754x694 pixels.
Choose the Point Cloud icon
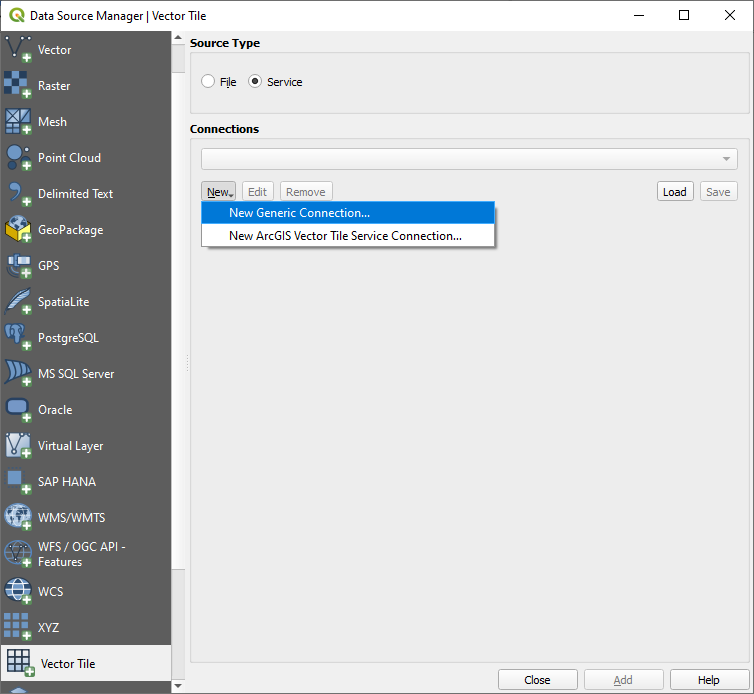click(18, 157)
